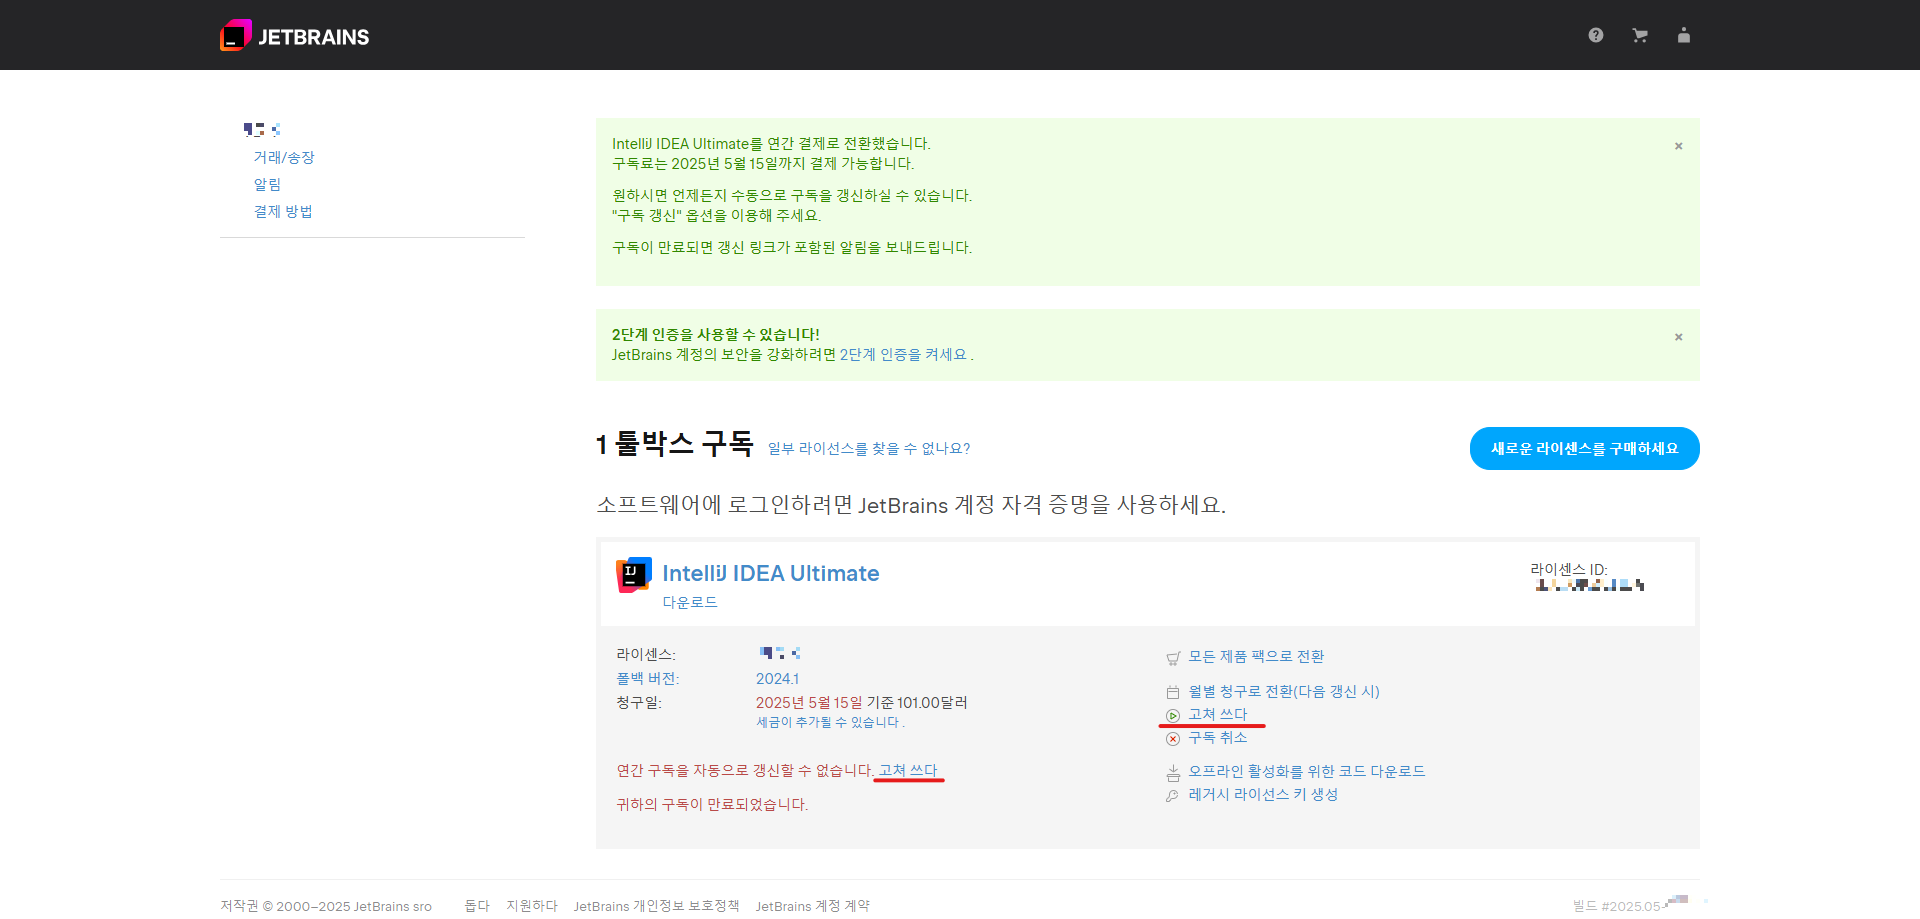Screen dimensions: 1920x919
Task: Click 고쳐 쓰다 link after auto-renew warning
Action: [908, 770]
